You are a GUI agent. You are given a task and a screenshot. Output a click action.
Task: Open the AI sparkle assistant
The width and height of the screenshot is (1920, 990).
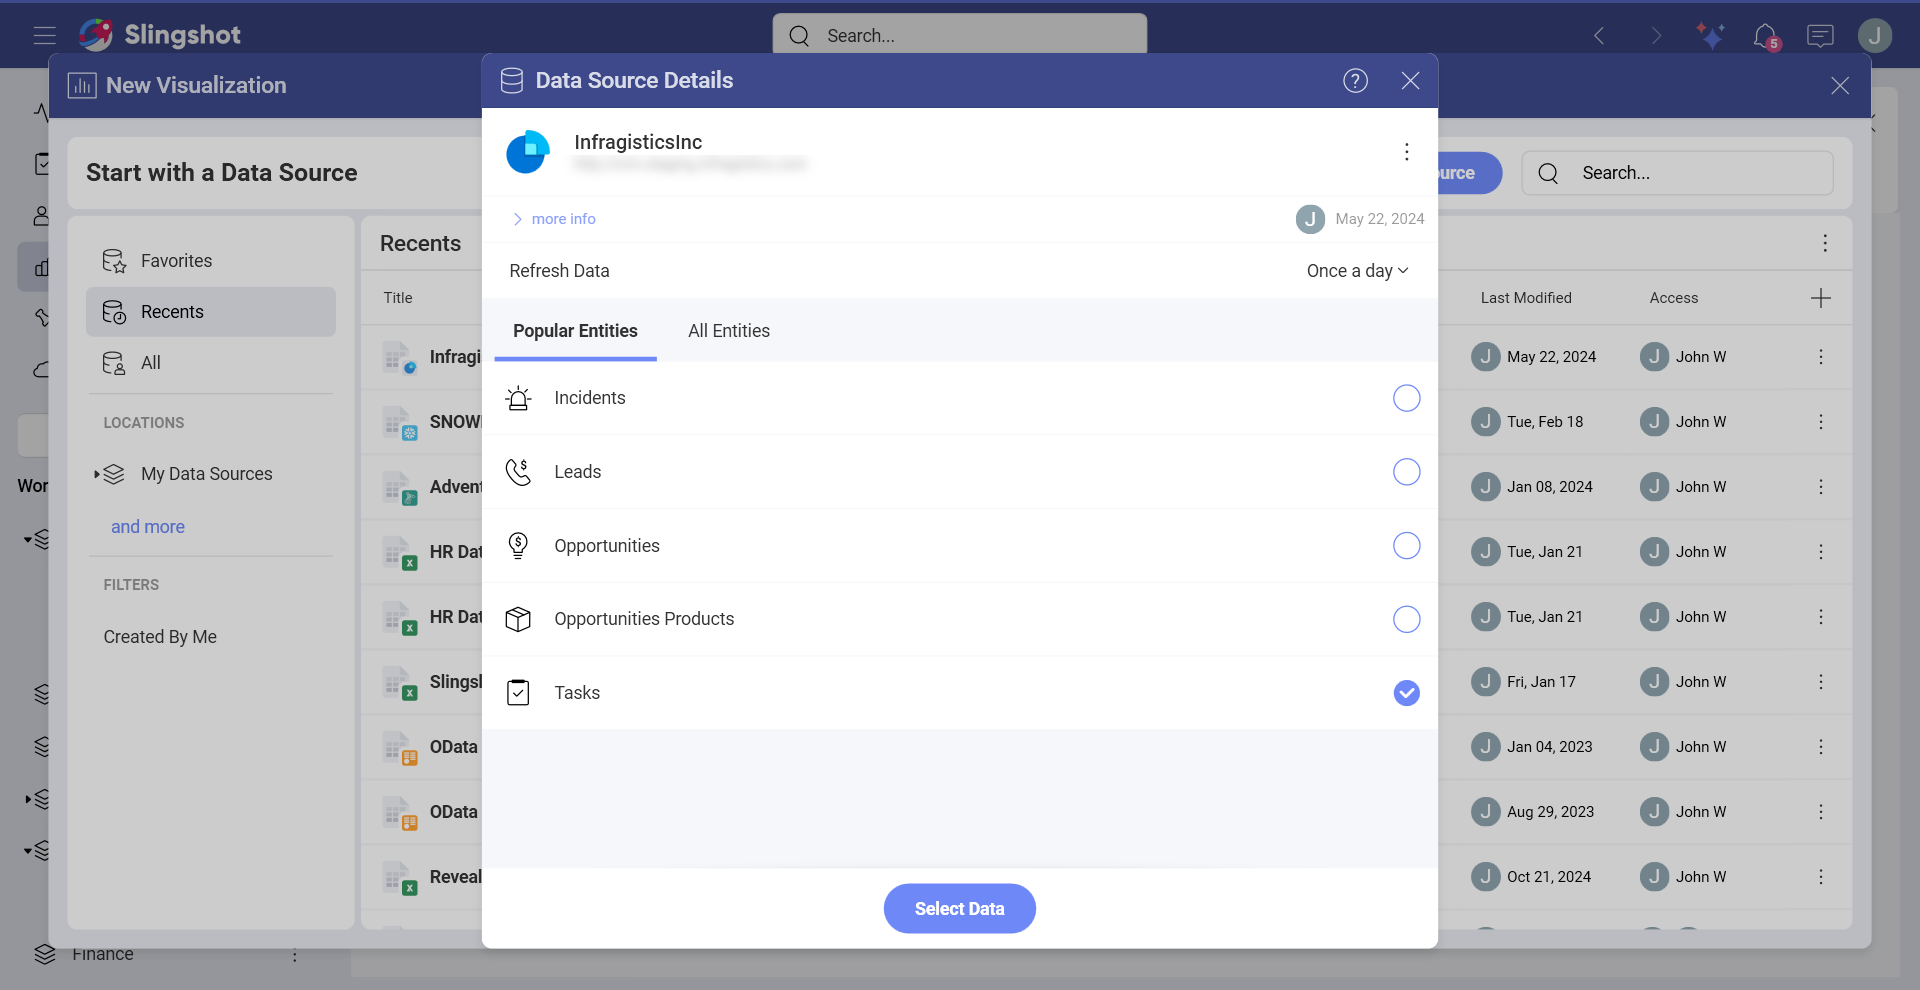(1711, 36)
